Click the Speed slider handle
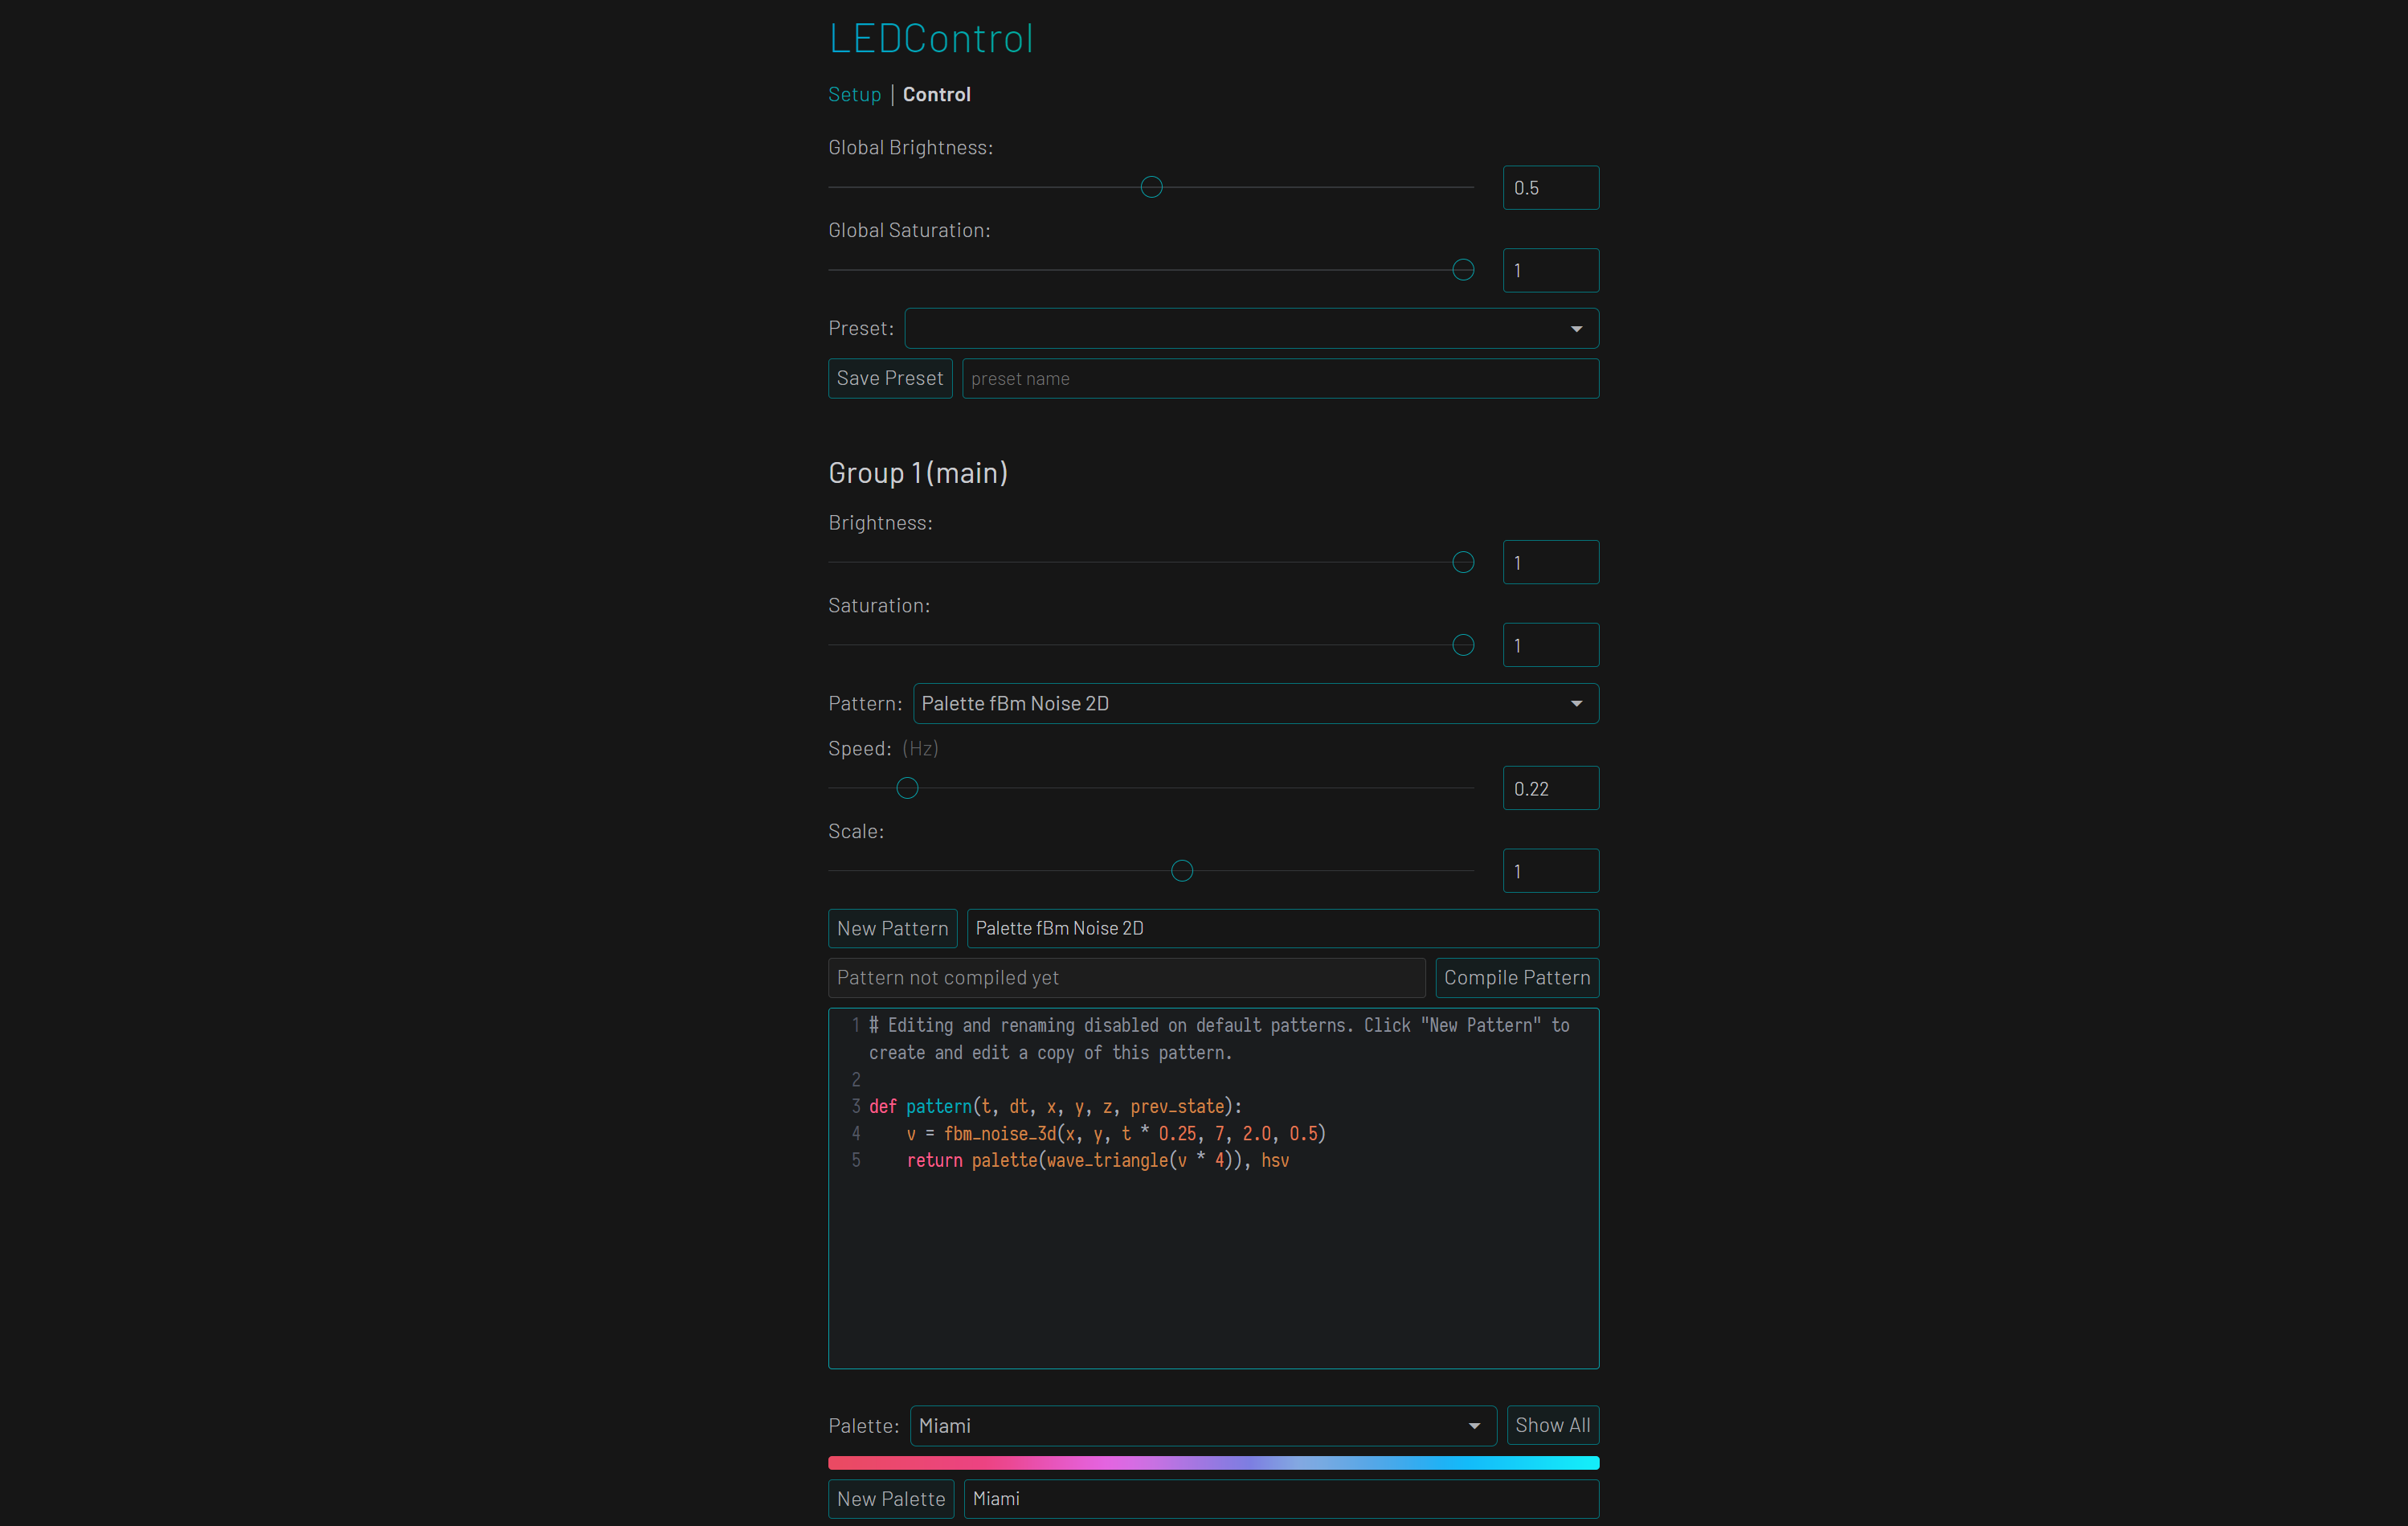This screenshot has height=1526, width=2408. click(x=907, y=788)
